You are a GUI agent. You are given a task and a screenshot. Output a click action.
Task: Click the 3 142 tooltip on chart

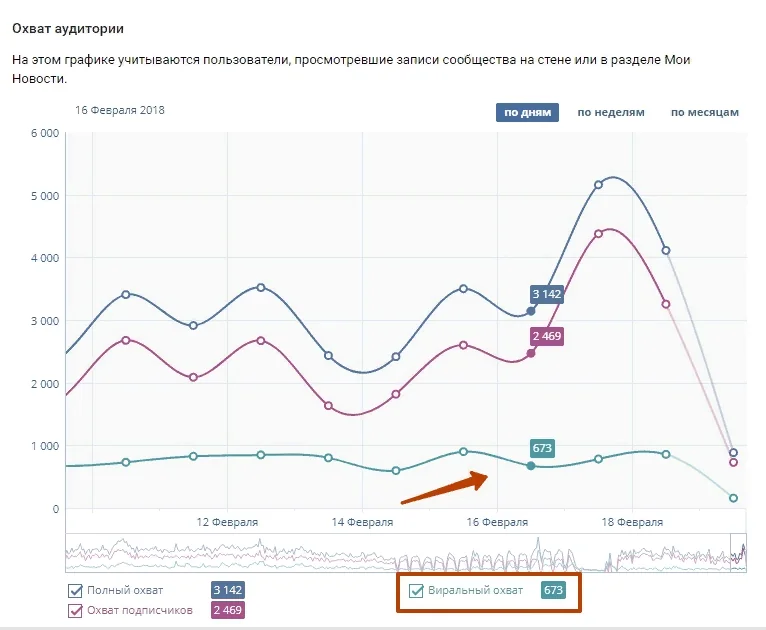(x=547, y=294)
